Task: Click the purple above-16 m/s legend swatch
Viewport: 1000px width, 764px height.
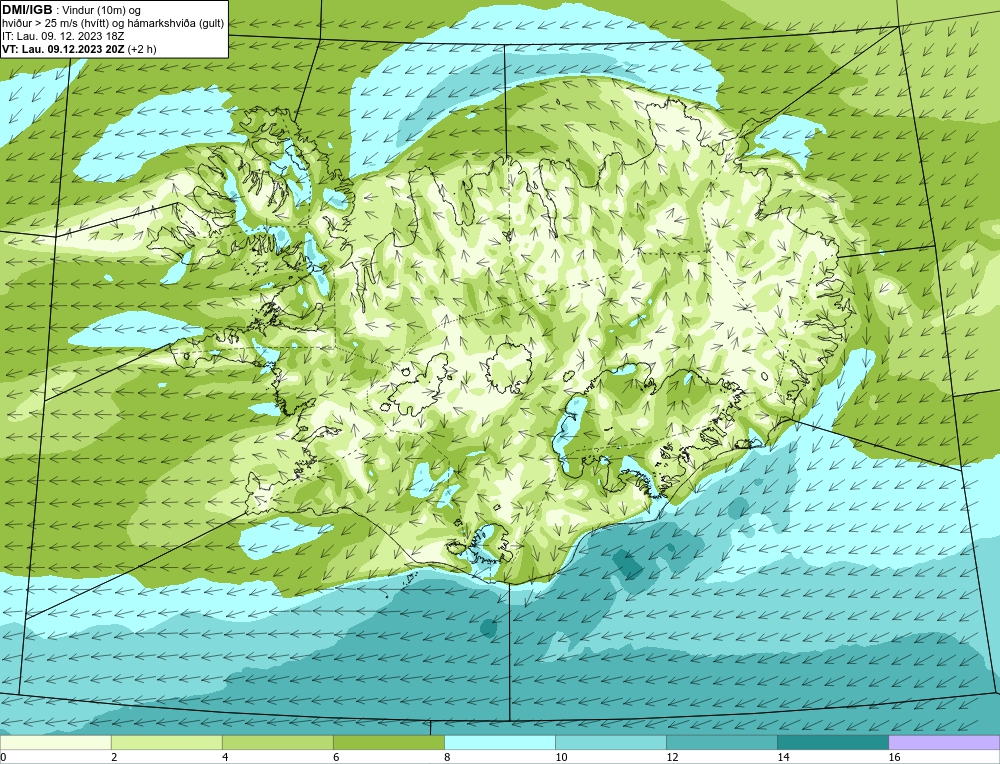Action: click(x=944, y=742)
